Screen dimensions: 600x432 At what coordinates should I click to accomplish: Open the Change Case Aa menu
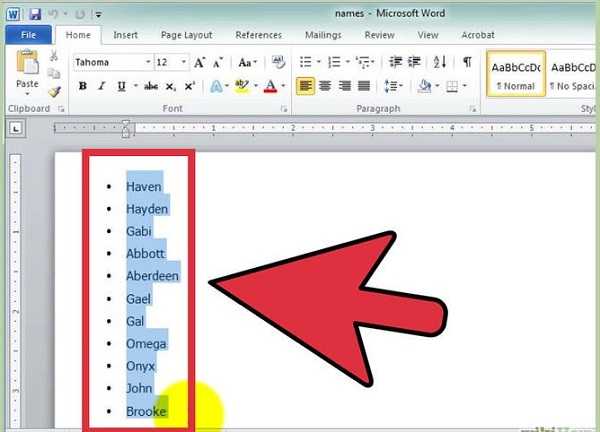pos(248,62)
